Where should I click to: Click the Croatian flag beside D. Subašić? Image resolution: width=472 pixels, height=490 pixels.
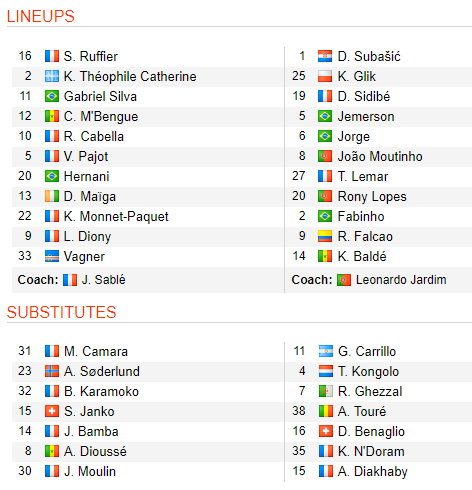(x=325, y=56)
